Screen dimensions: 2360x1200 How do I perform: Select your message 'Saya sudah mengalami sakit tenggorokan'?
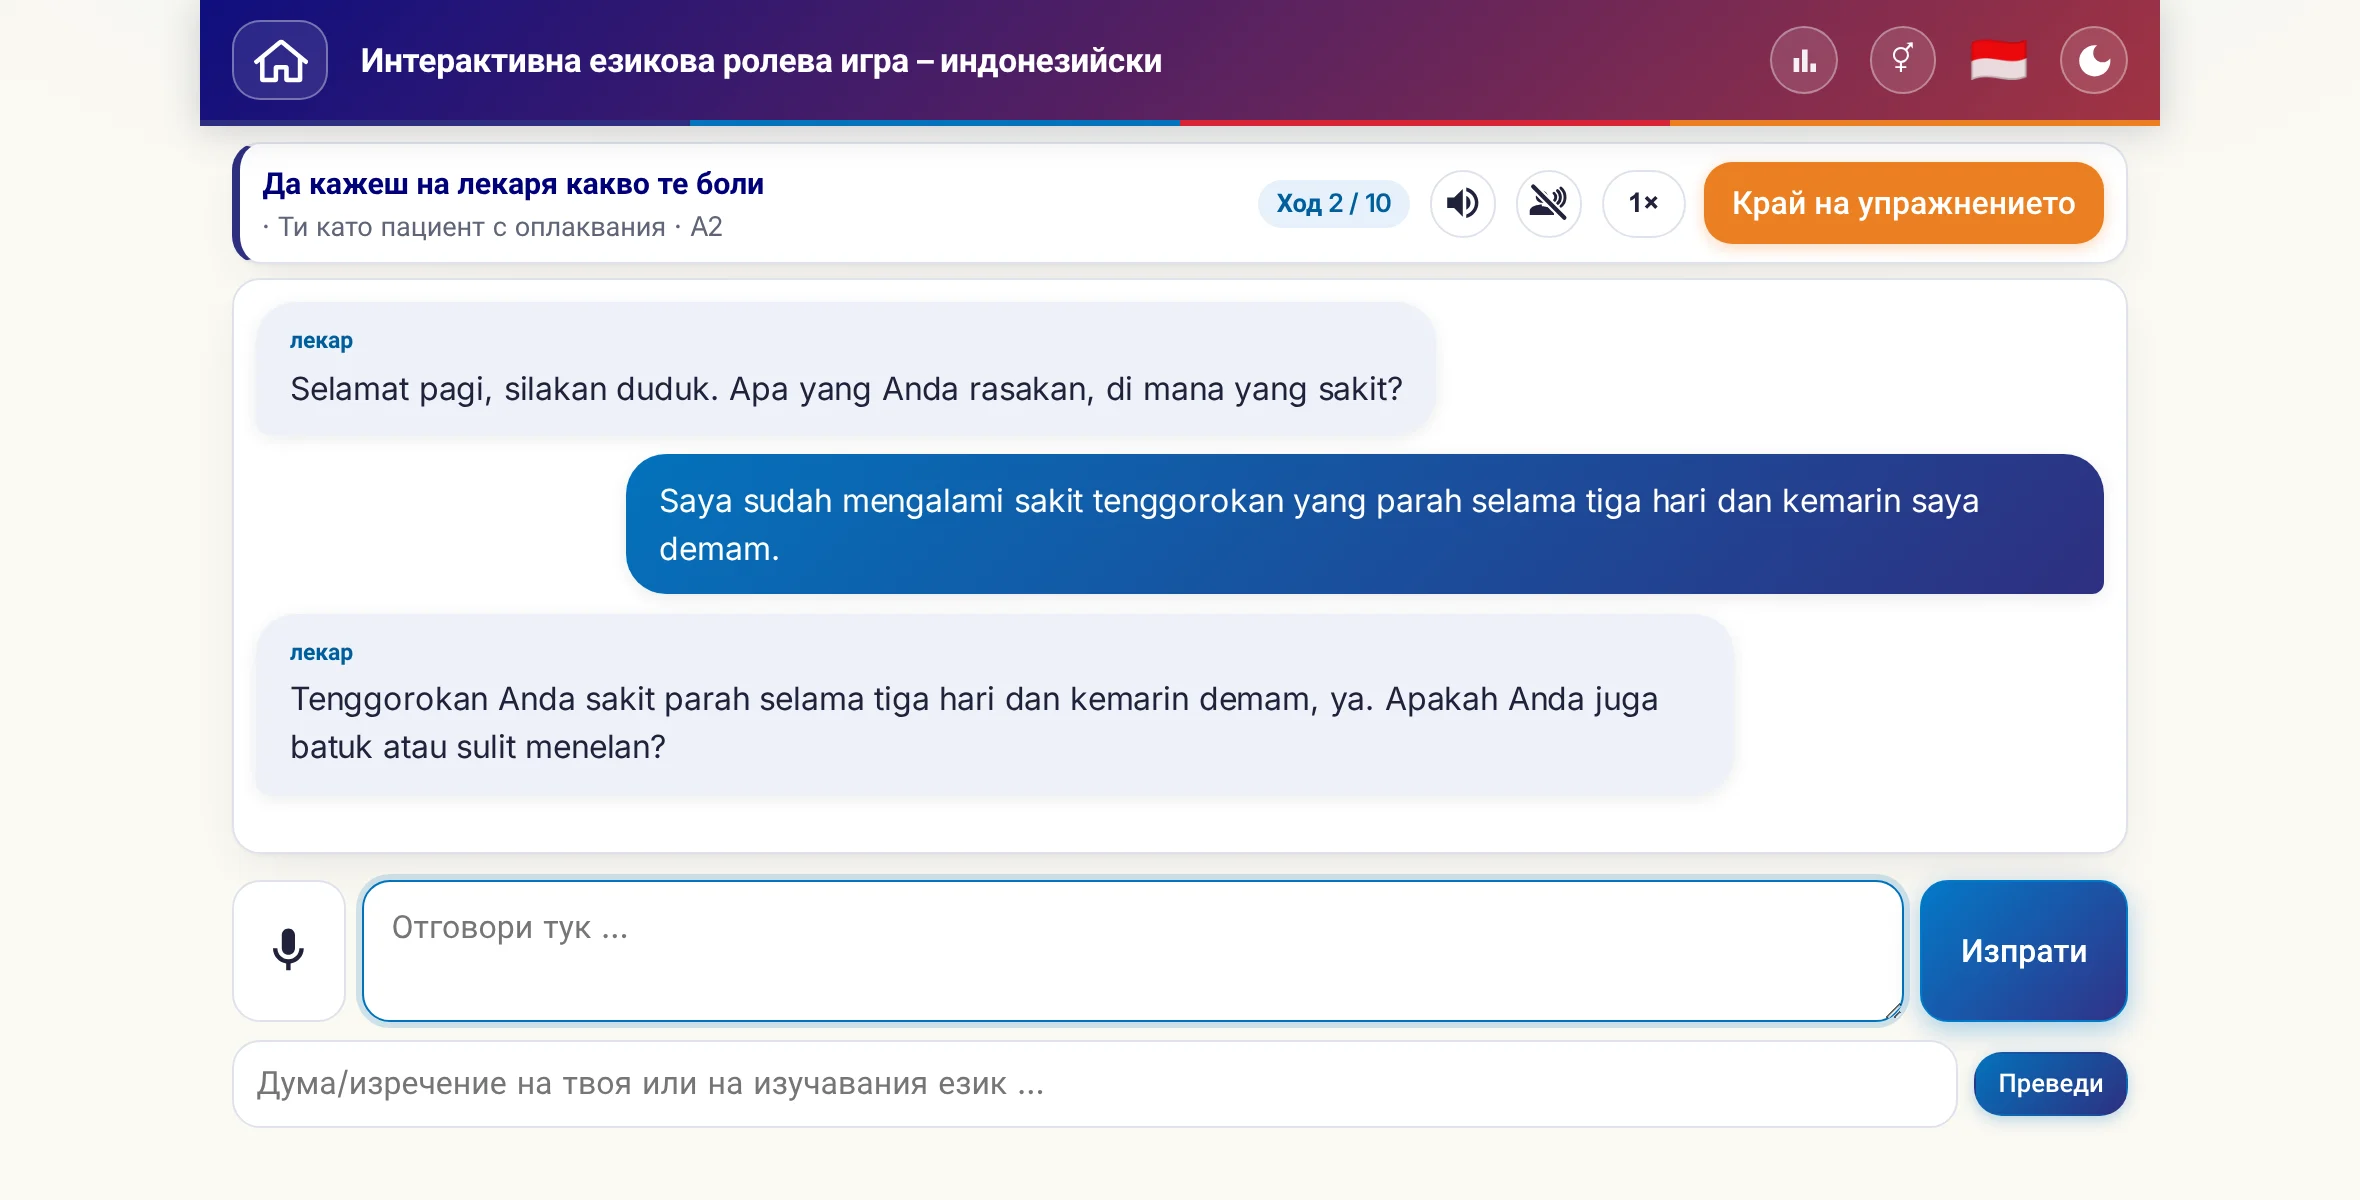pos(1364,524)
